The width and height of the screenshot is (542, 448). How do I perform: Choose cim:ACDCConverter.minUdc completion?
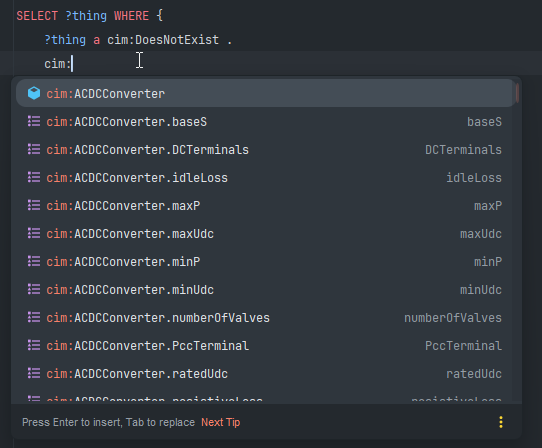[265, 290]
